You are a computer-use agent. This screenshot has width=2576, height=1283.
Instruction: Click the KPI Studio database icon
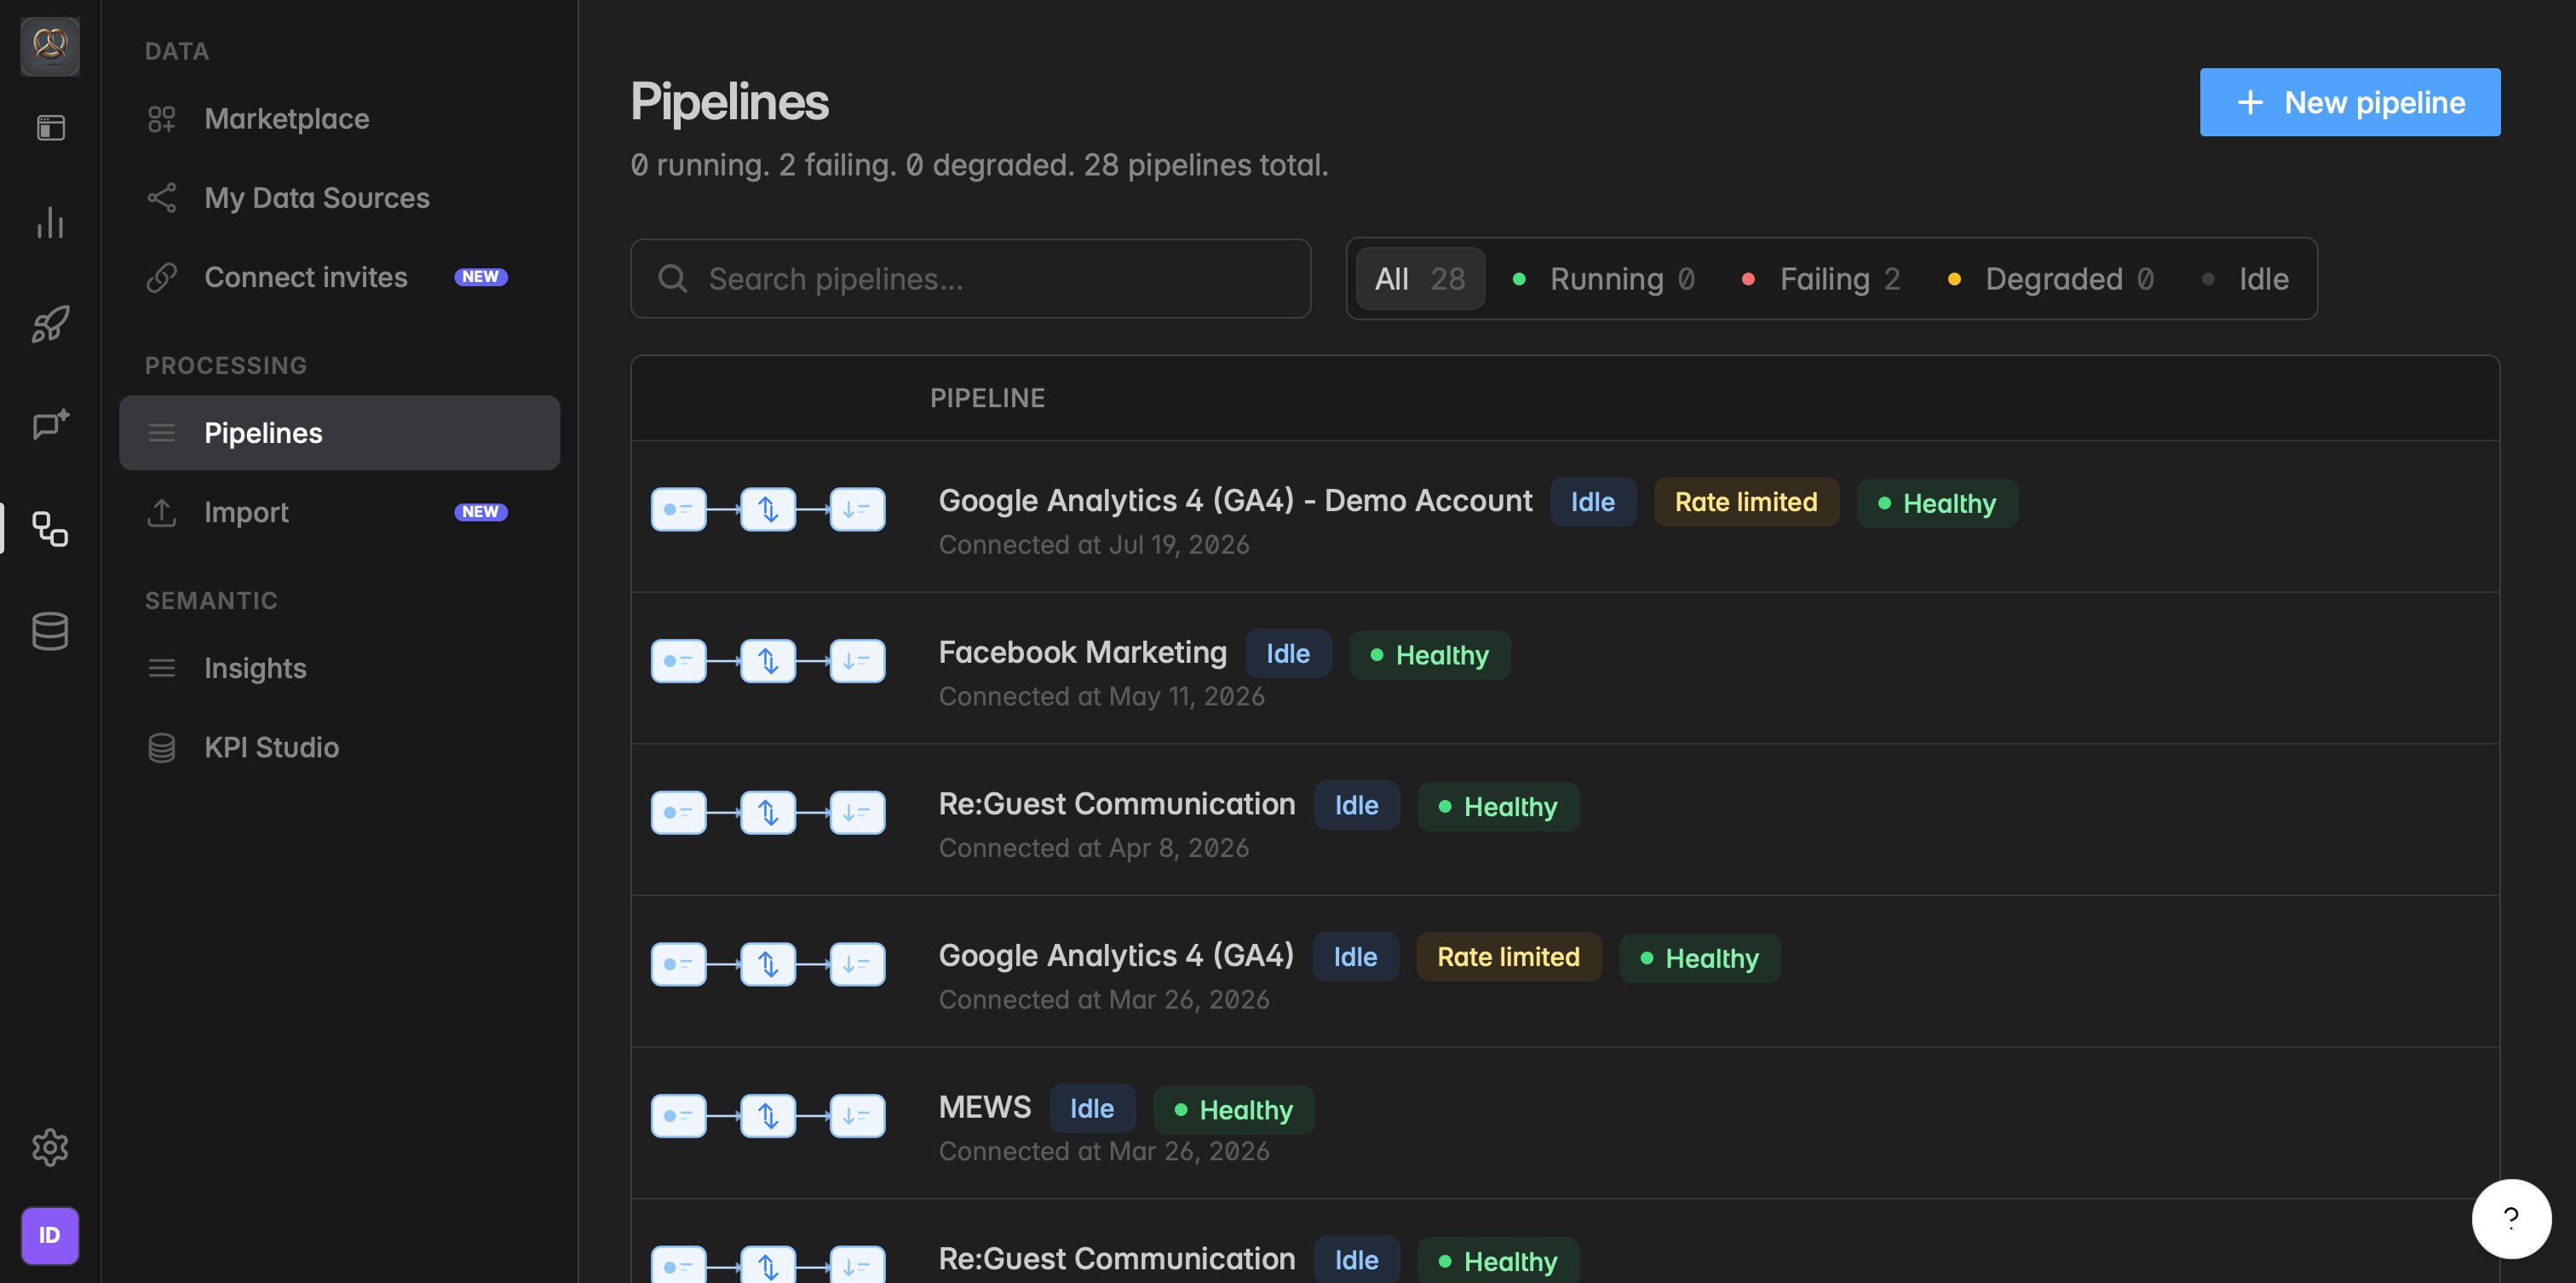pyautogui.click(x=162, y=747)
